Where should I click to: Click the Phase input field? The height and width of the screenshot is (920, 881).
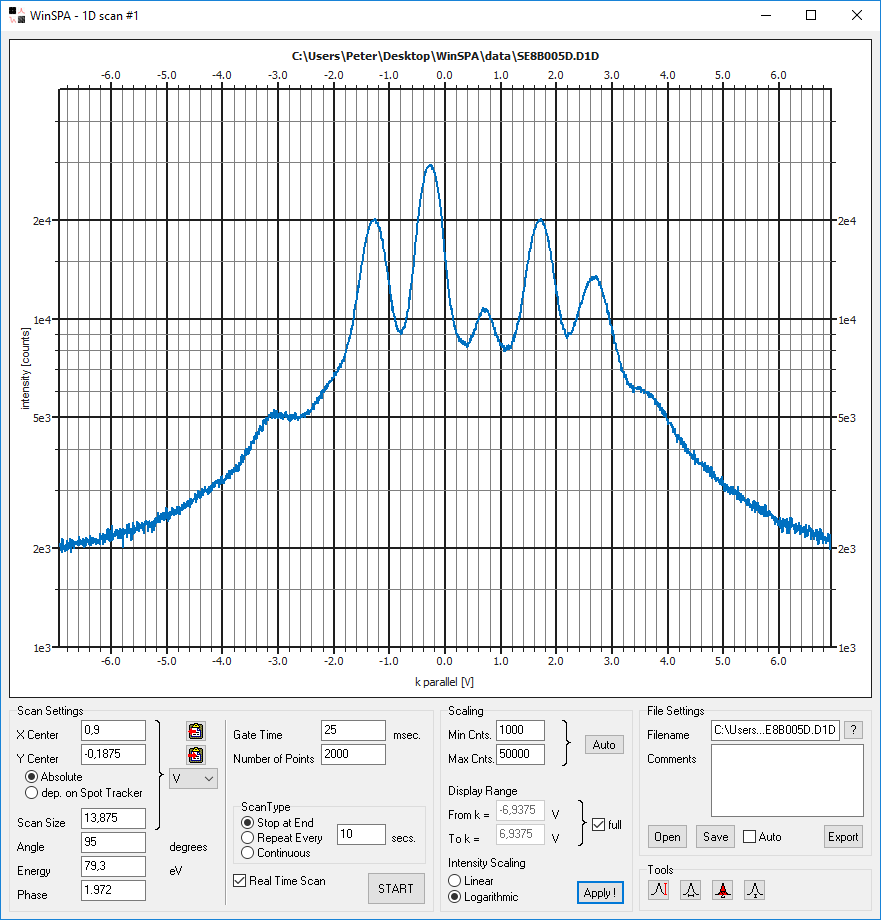pos(113,890)
